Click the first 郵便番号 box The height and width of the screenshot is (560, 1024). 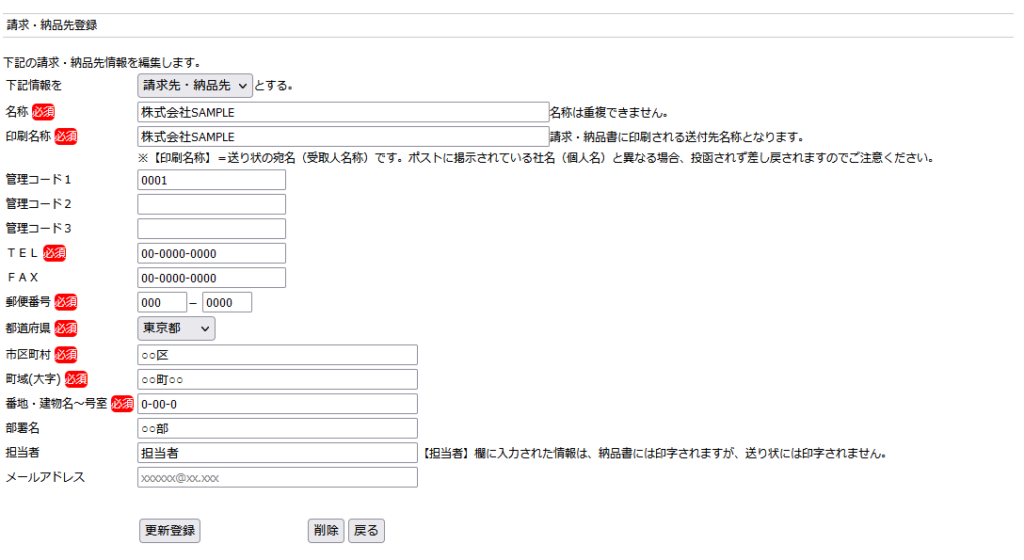162,303
